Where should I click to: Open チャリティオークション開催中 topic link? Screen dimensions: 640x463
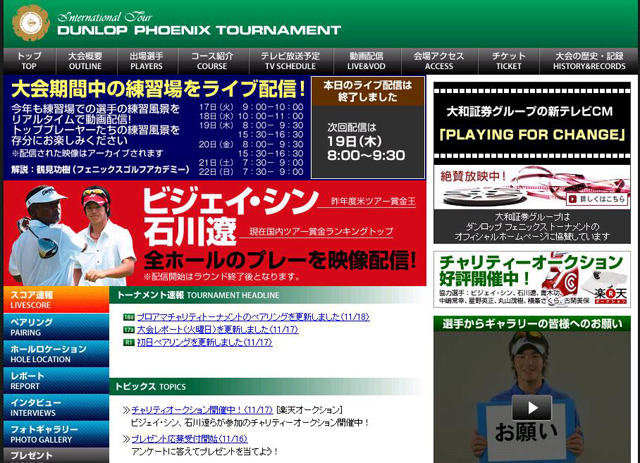pos(202,410)
